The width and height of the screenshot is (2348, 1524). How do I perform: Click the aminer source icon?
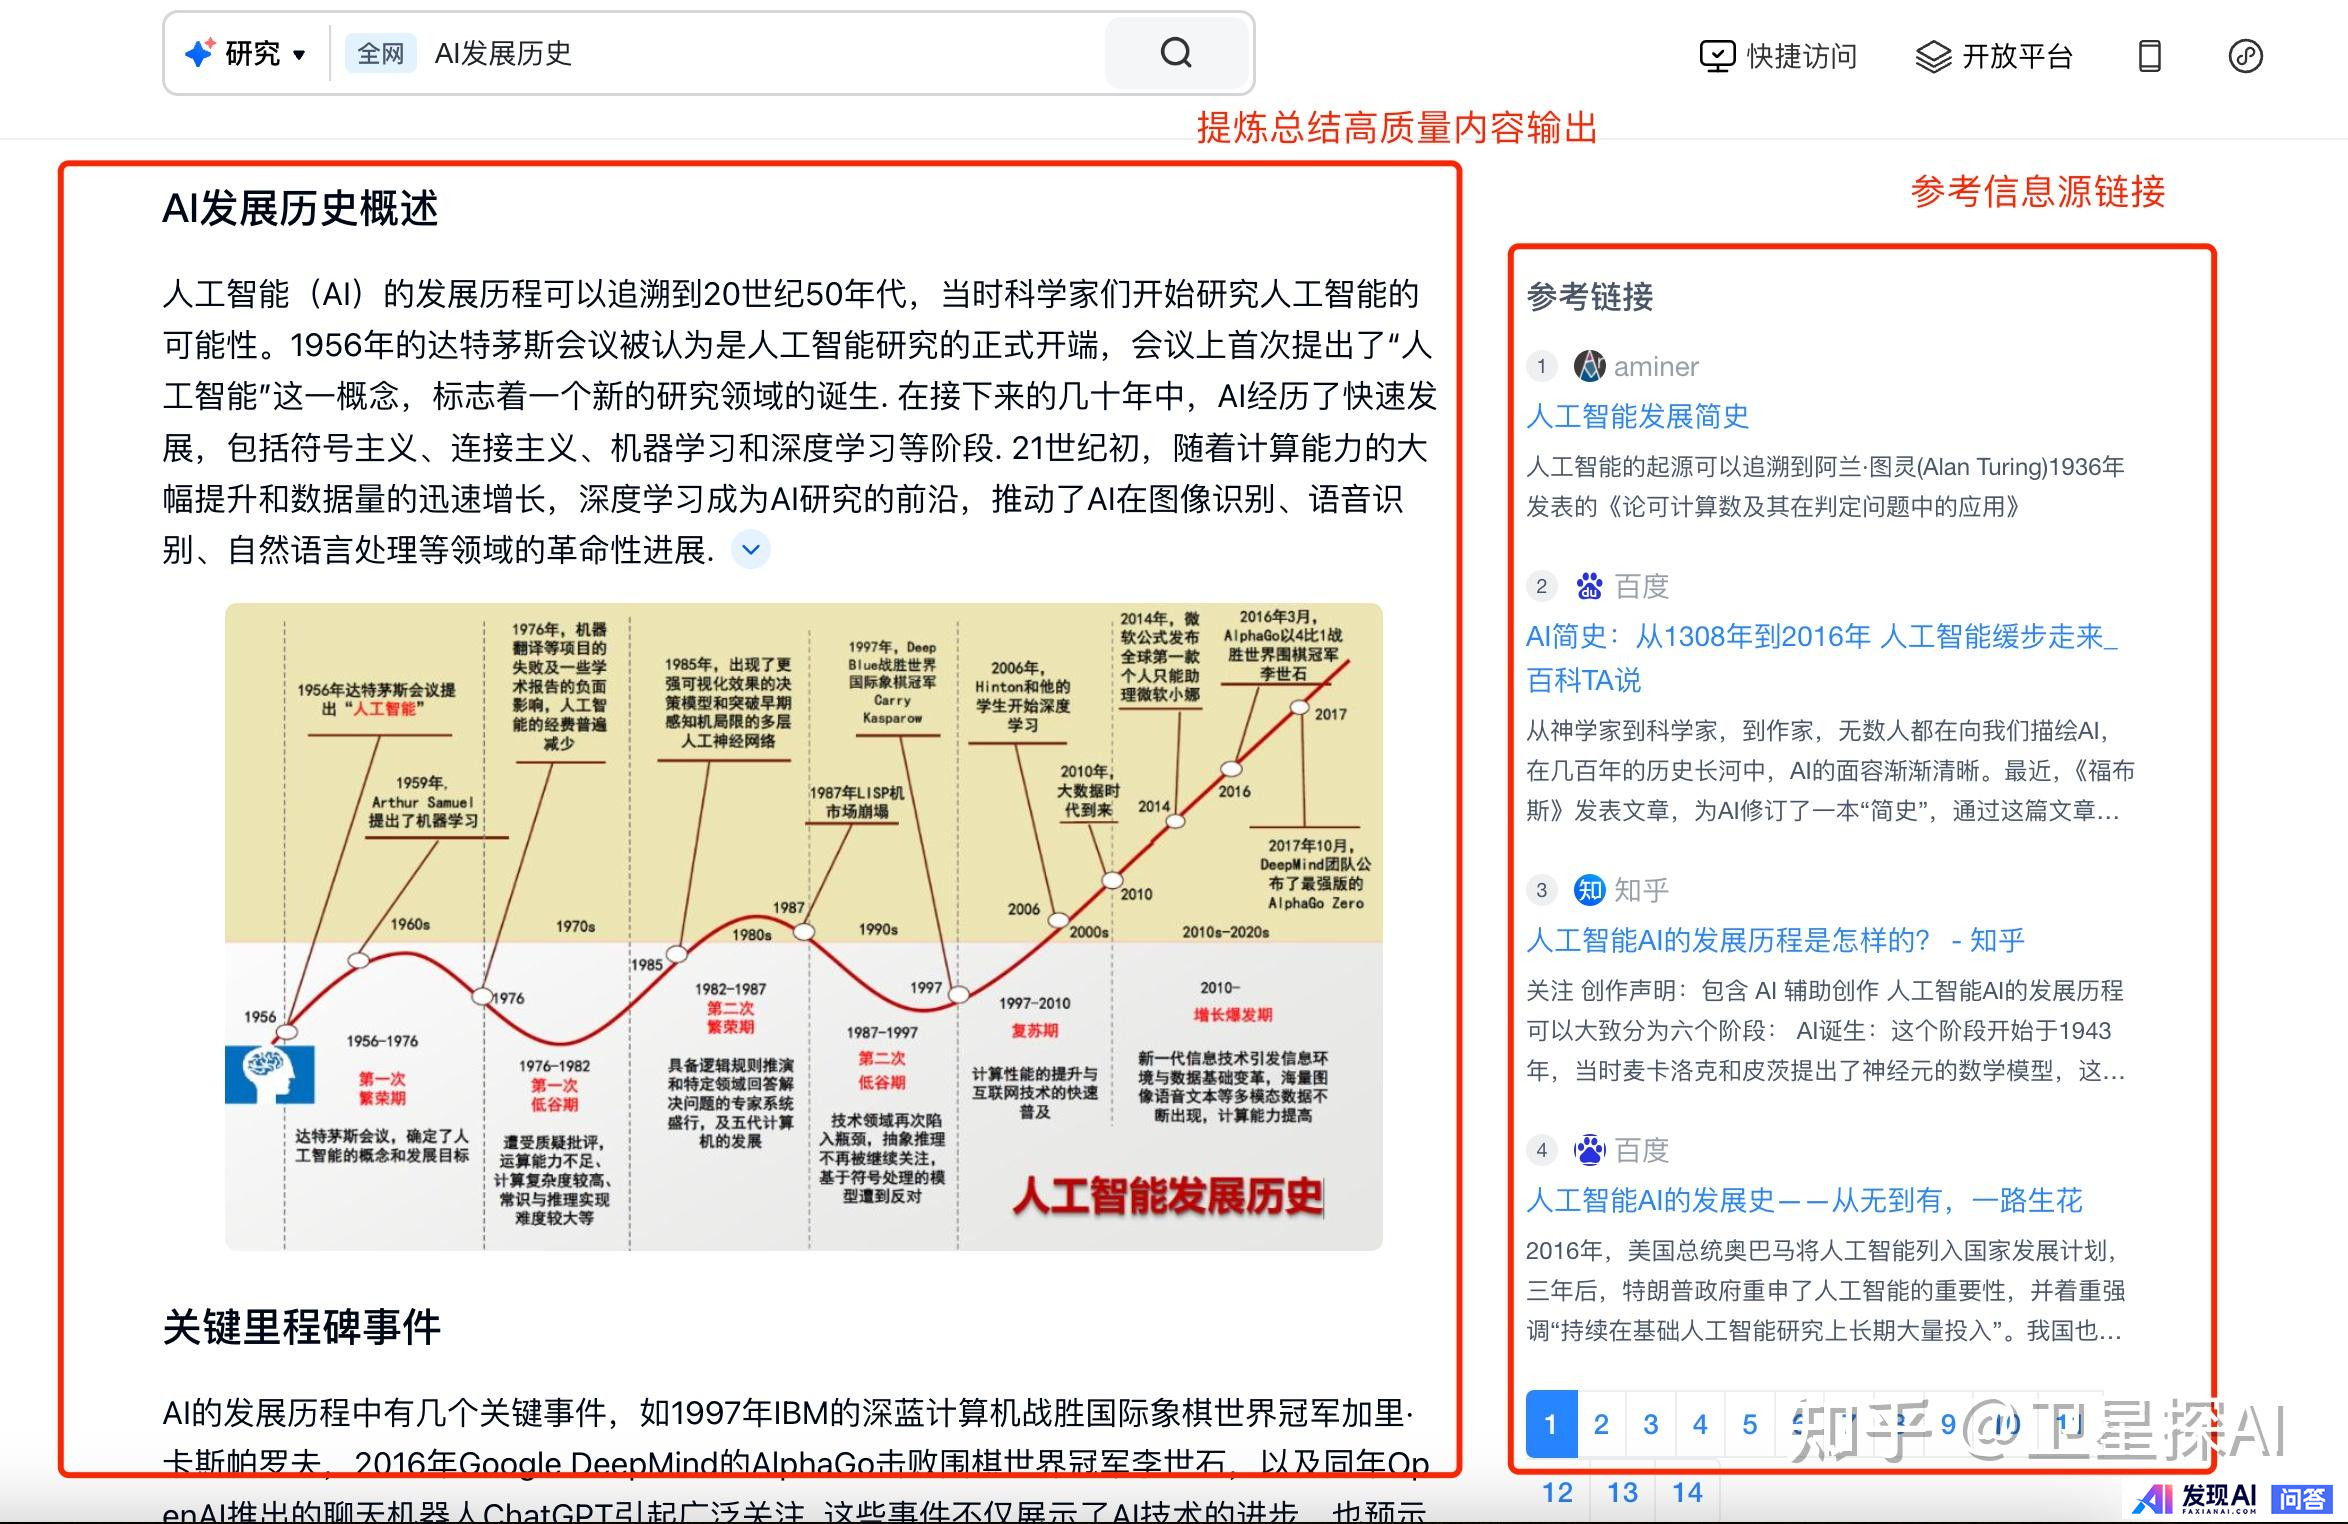point(1589,366)
